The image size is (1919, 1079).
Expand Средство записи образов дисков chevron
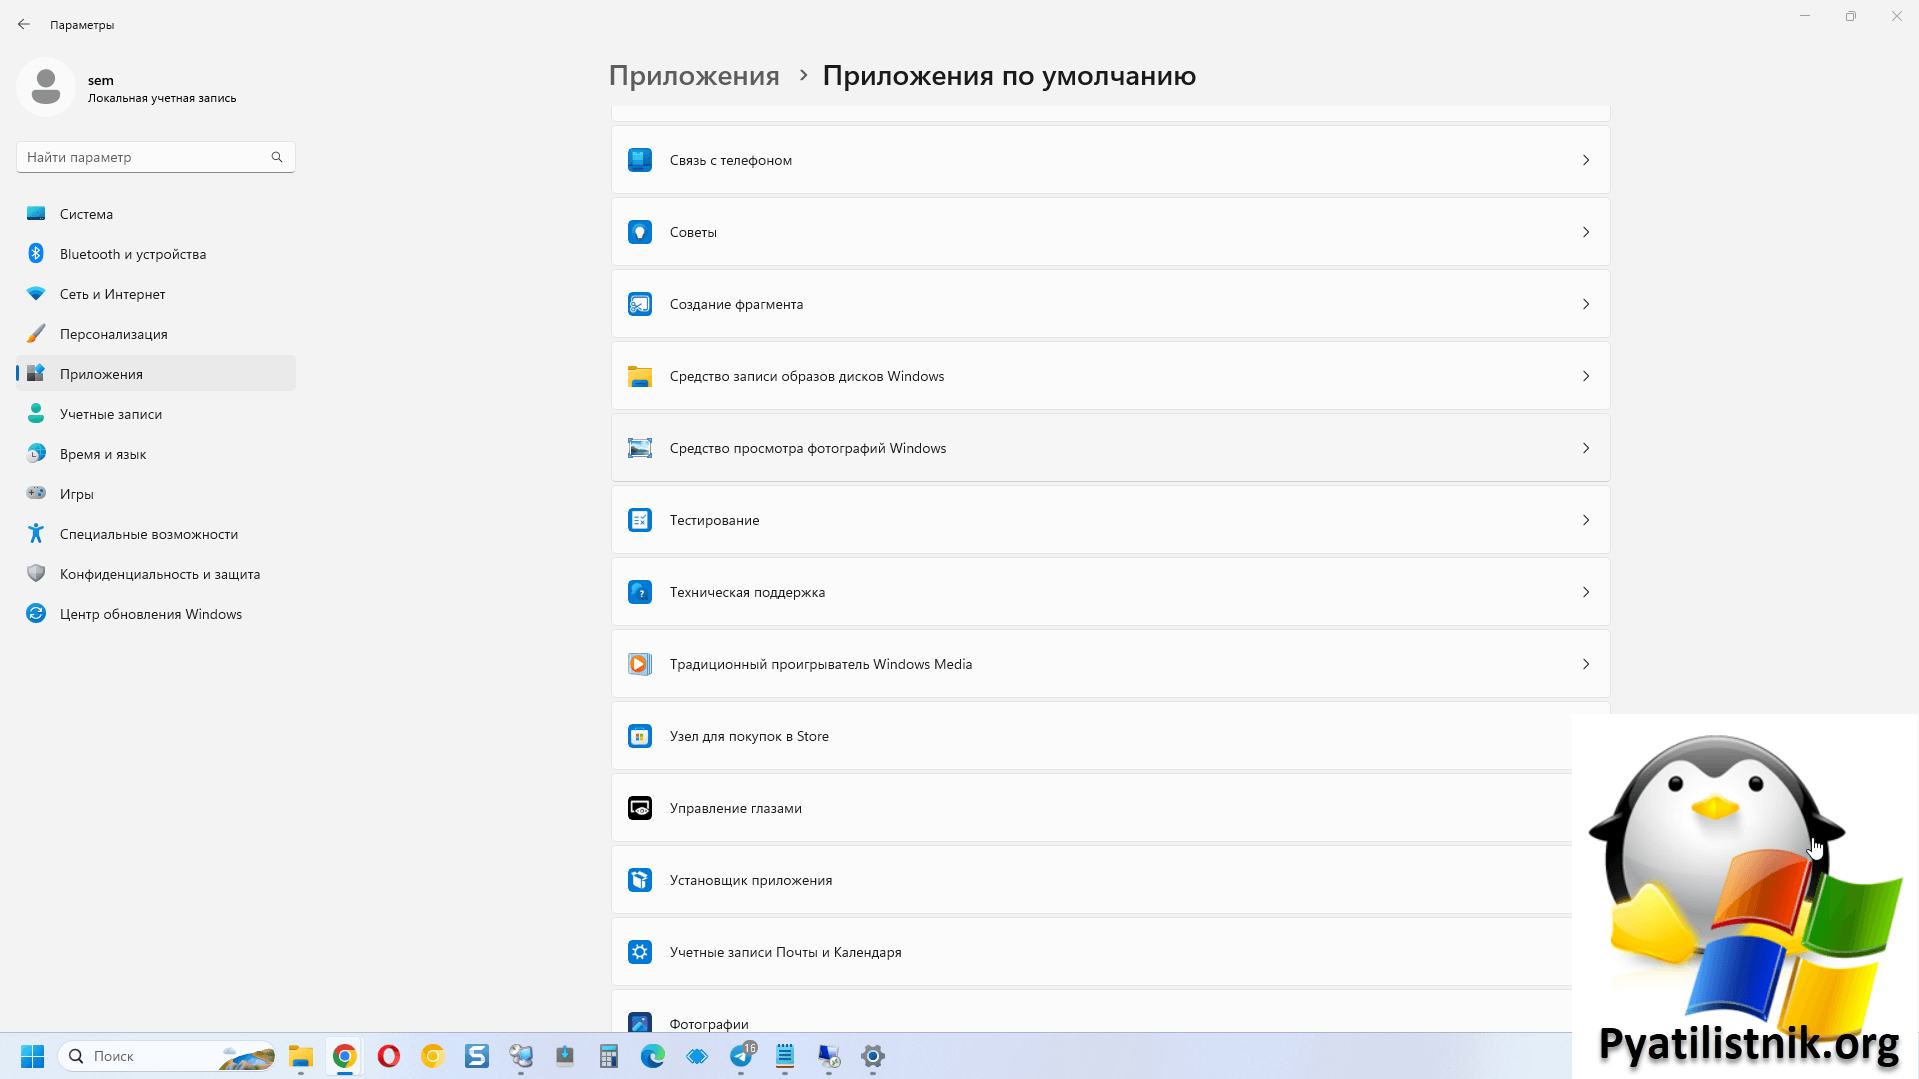tap(1585, 376)
